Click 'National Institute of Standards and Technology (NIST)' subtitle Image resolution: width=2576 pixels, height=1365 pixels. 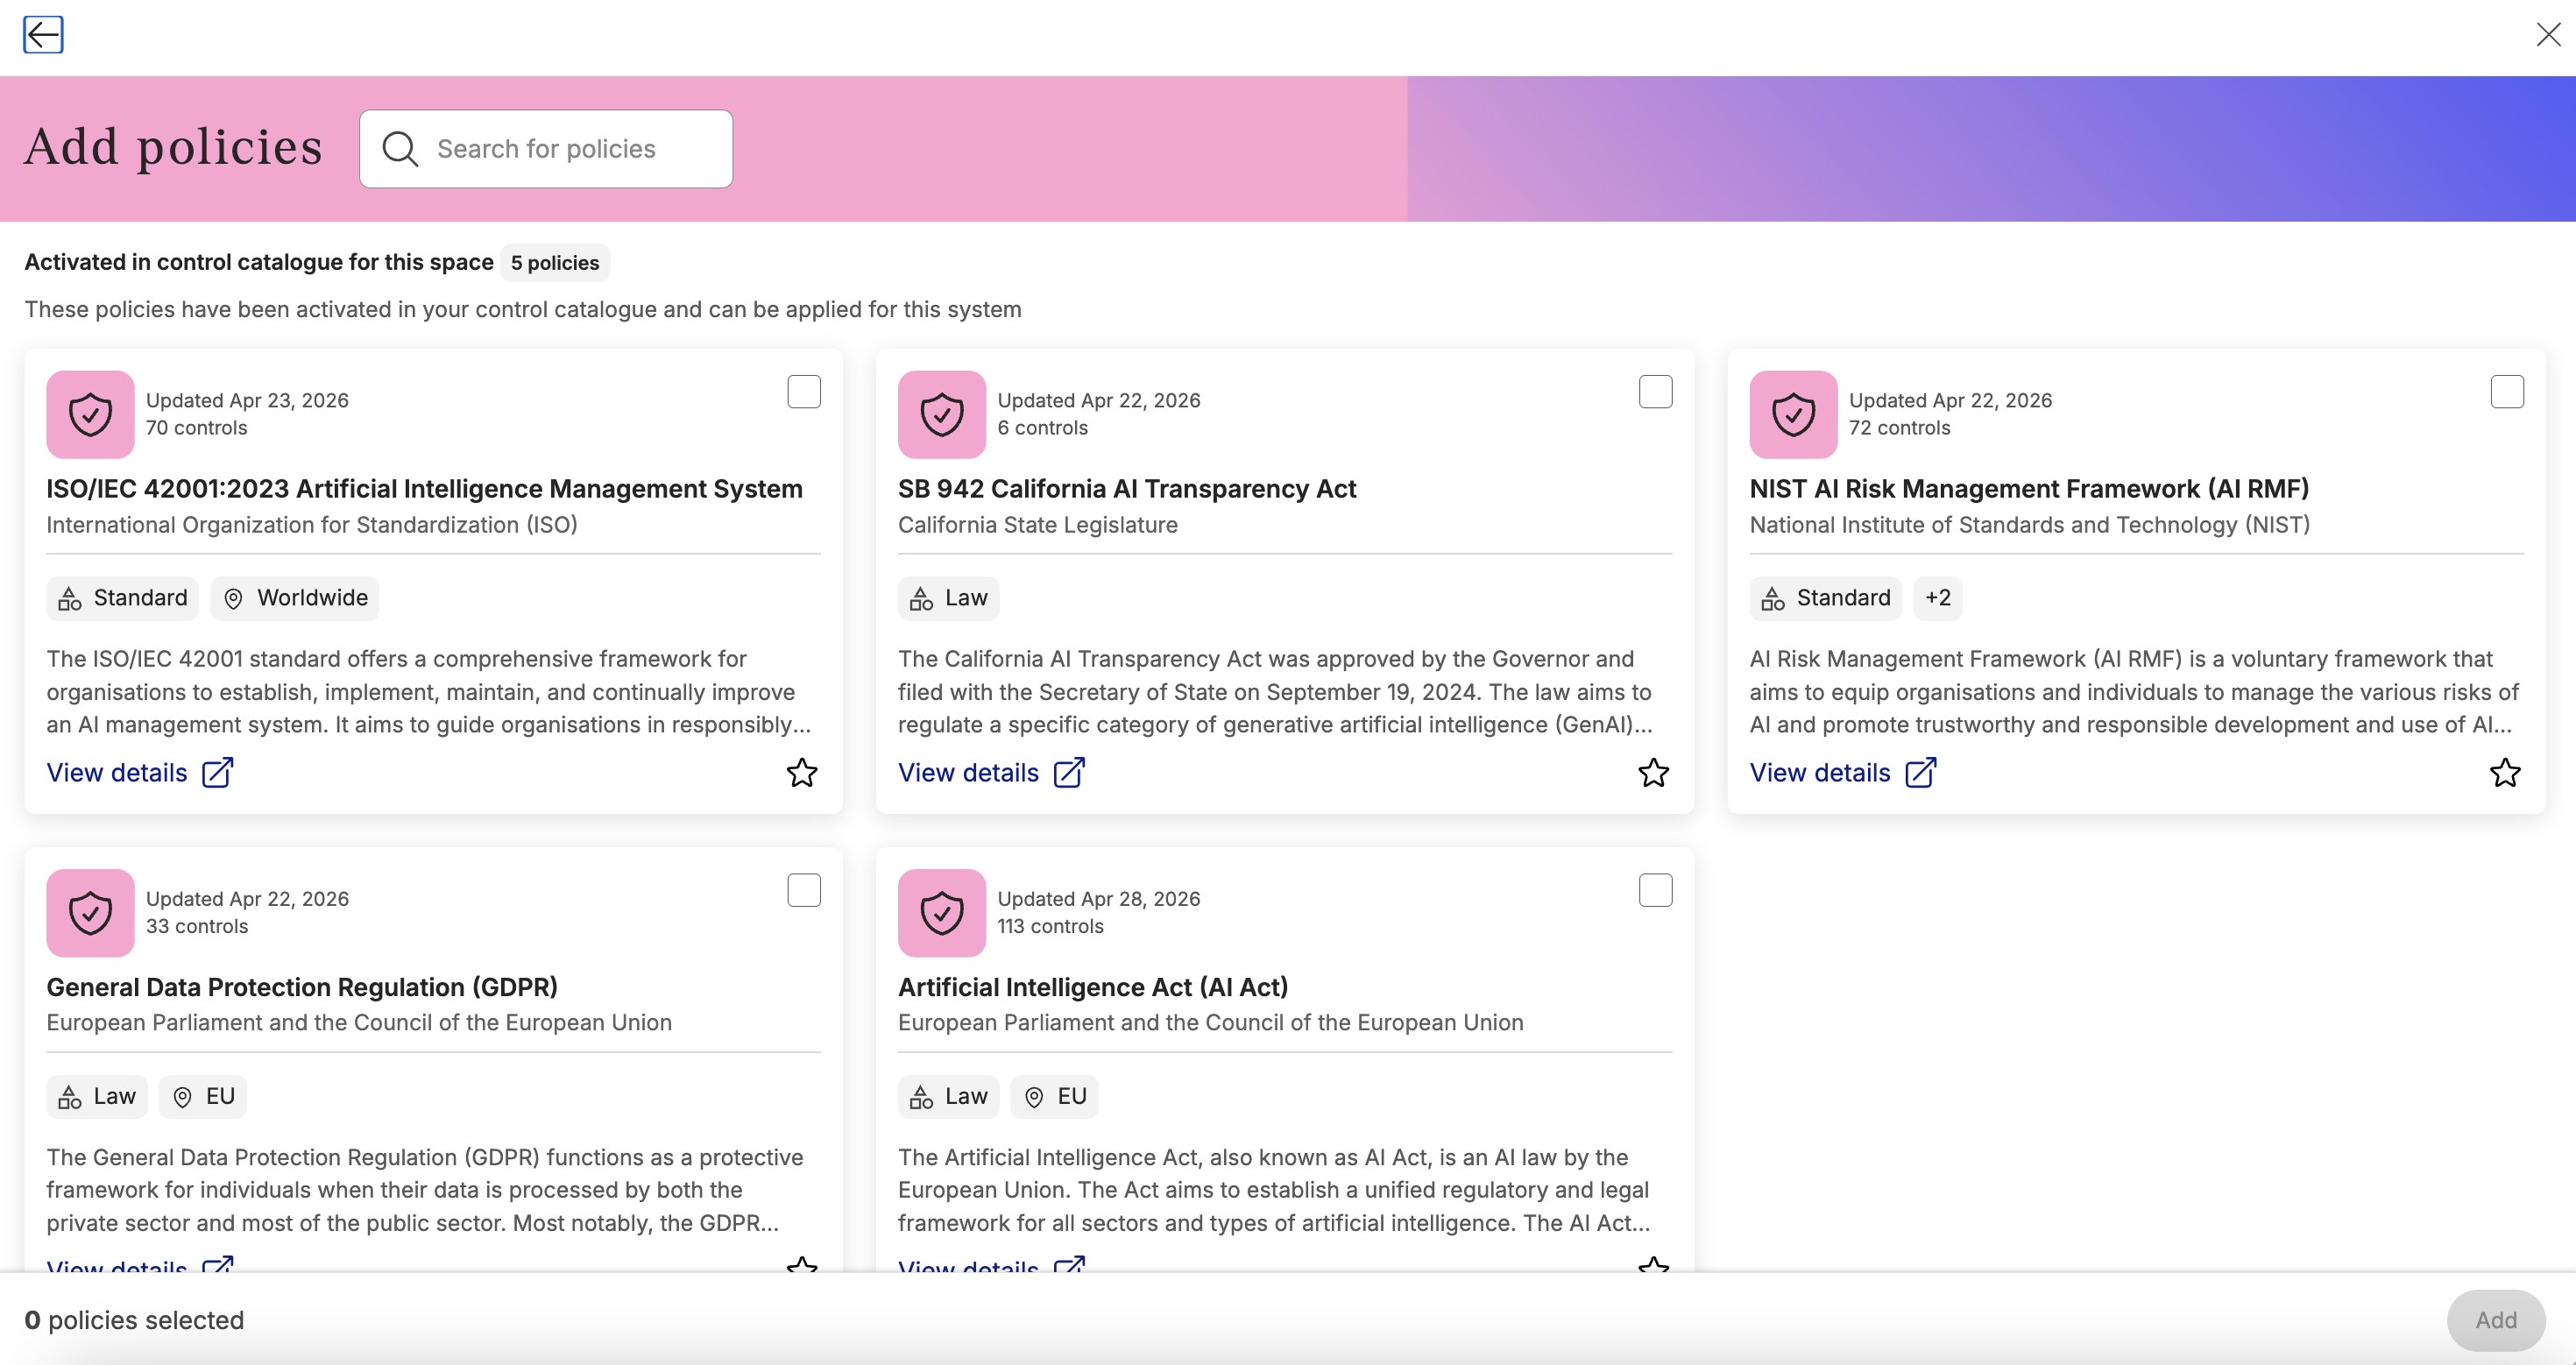(x=2030, y=525)
